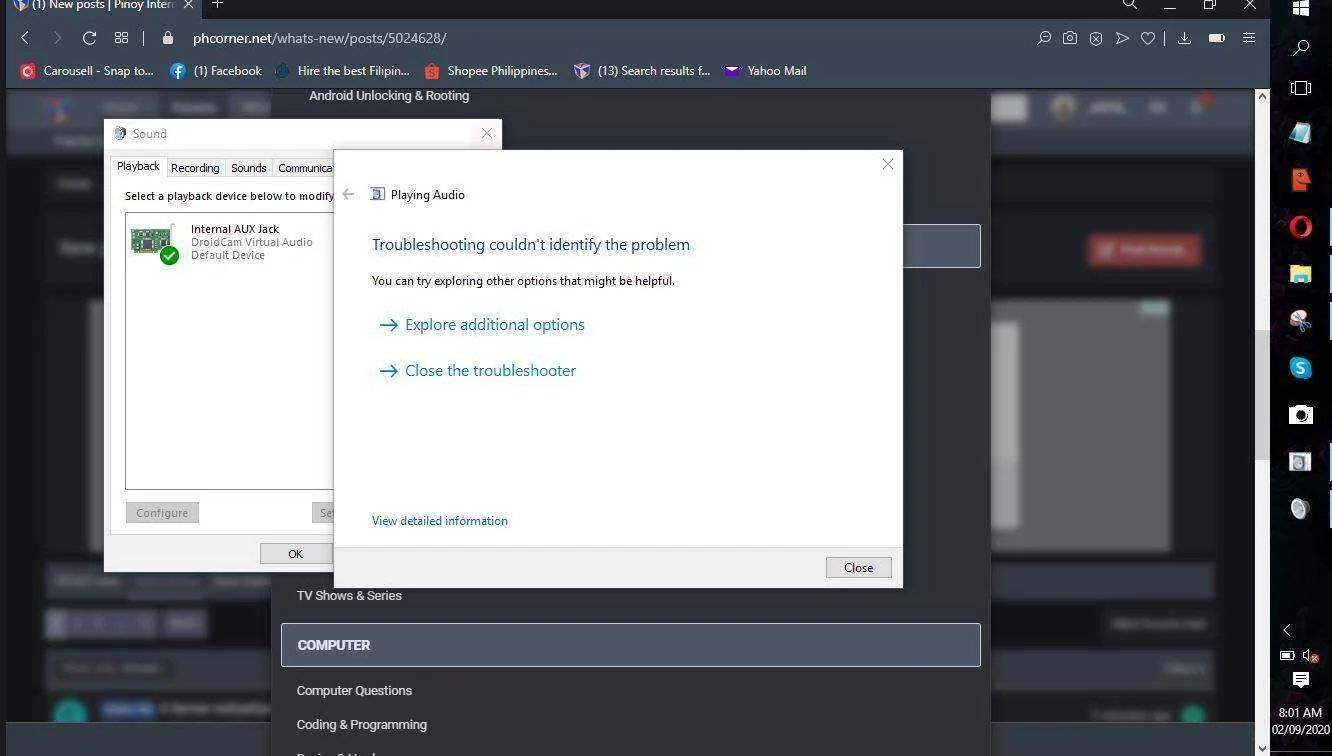1332x756 pixels.
Task: Open File Explorer on the taskbar
Action: pyautogui.click(x=1301, y=273)
